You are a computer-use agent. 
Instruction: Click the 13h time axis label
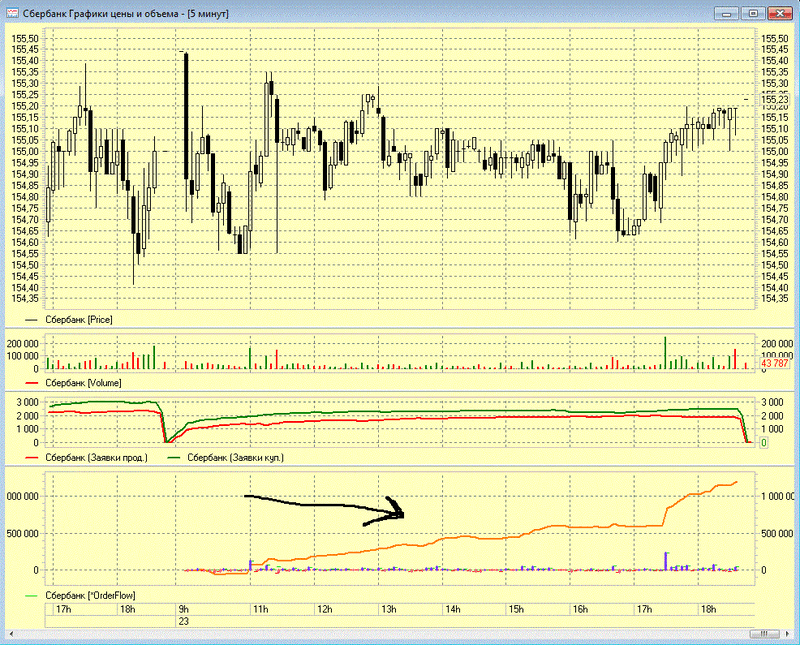(x=388, y=609)
